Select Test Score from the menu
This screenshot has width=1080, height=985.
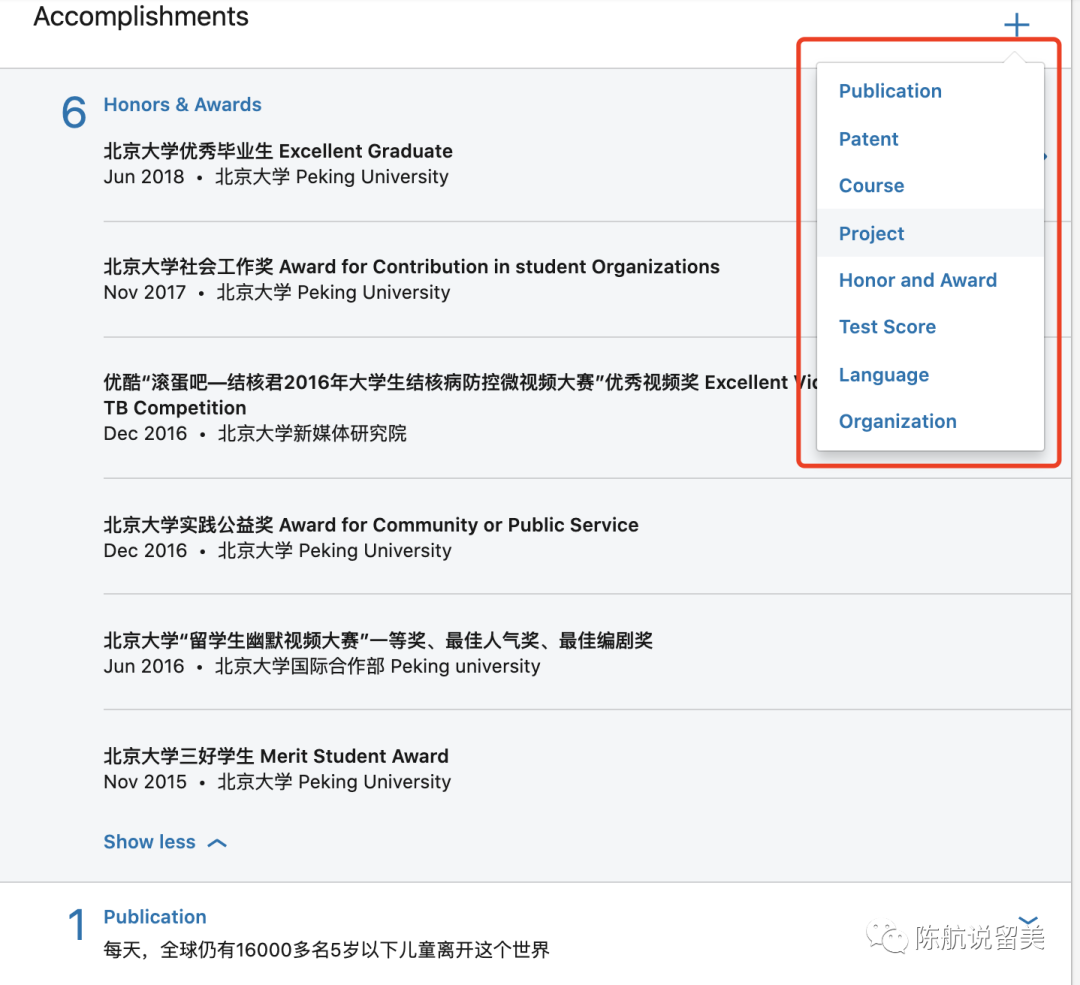coord(887,327)
